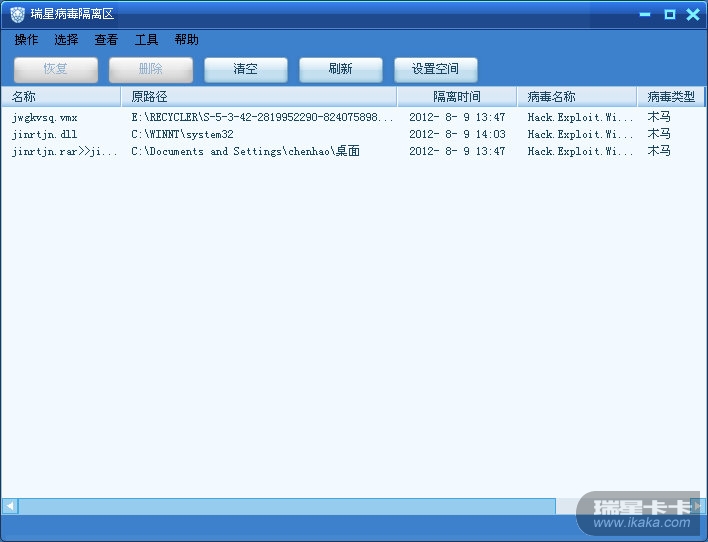Image resolution: width=708 pixels, height=542 pixels.
Task: Open 设置空间 space settings
Action: click(x=436, y=69)
